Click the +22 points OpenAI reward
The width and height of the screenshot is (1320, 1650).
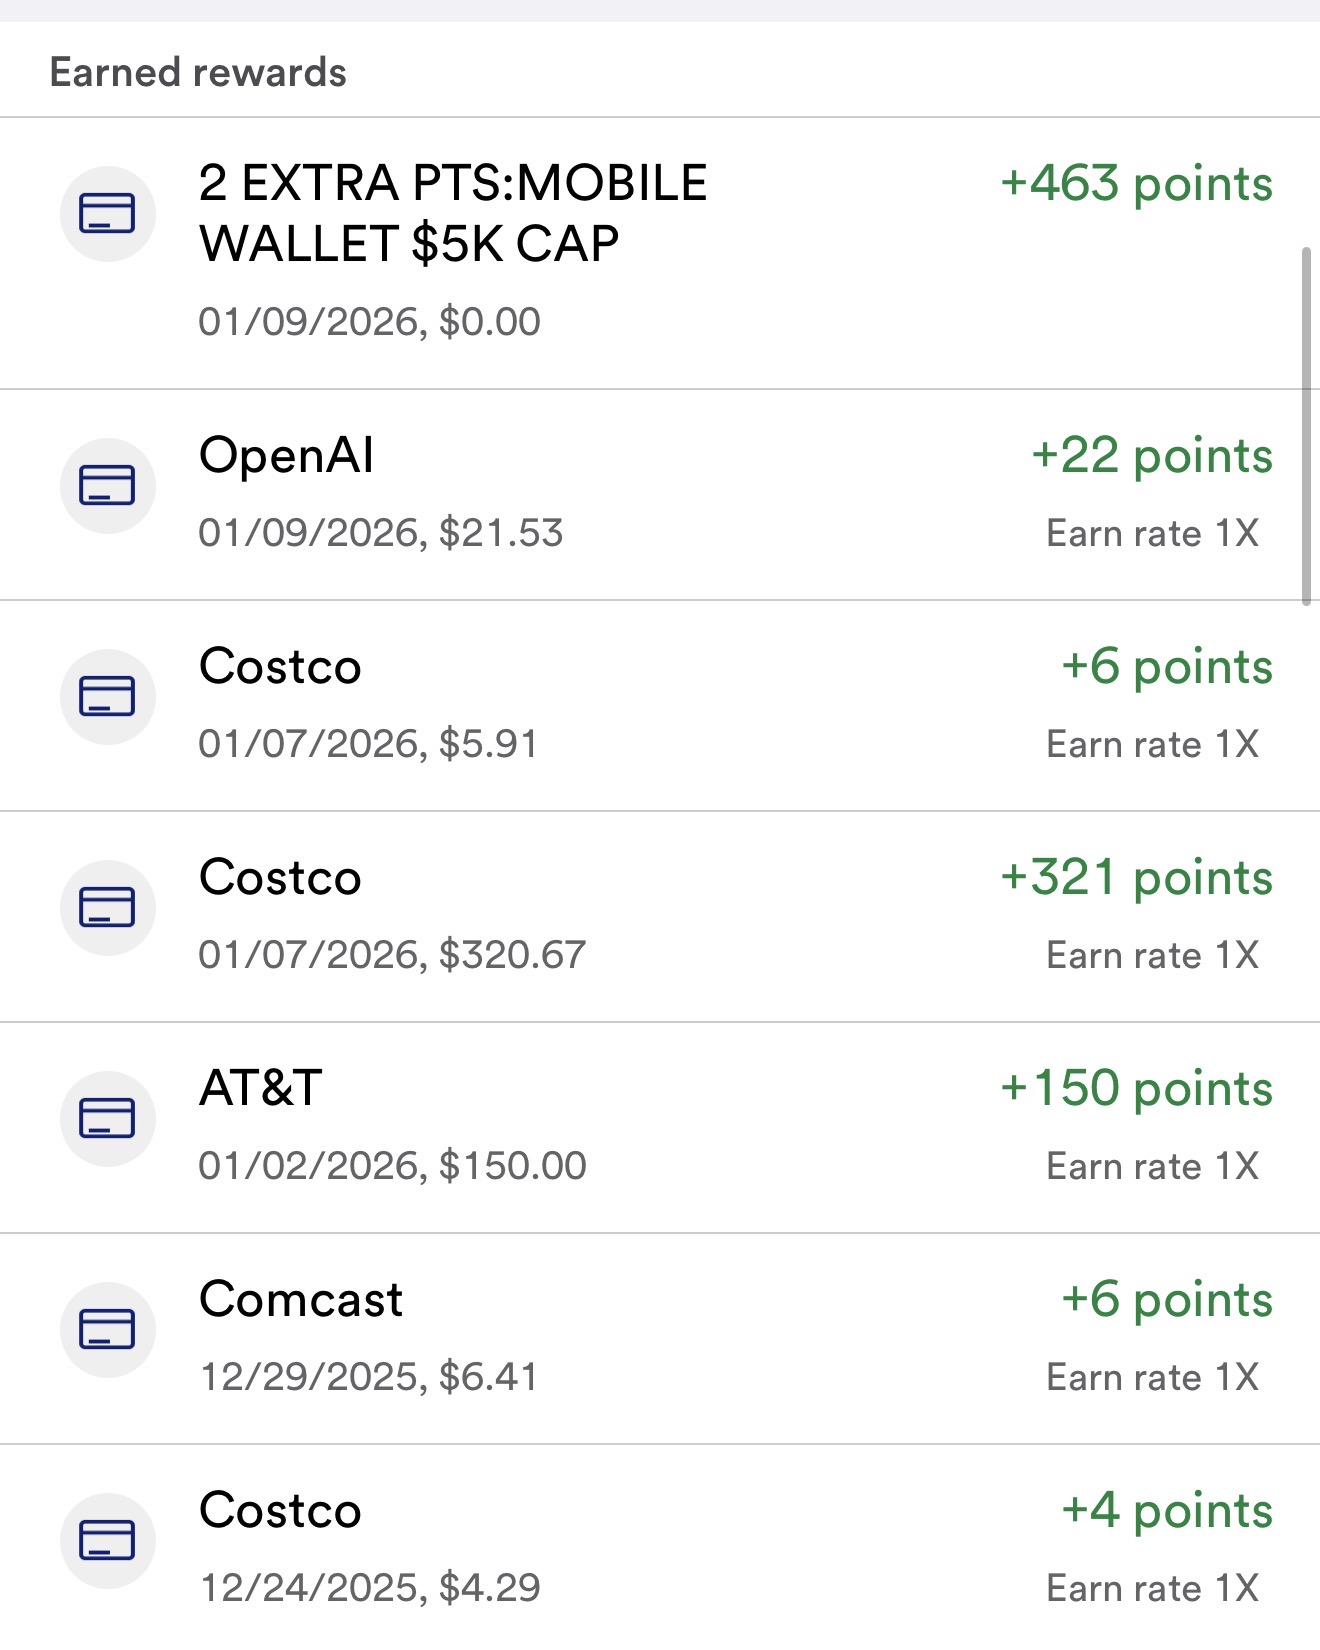[x=1151, y=456]
